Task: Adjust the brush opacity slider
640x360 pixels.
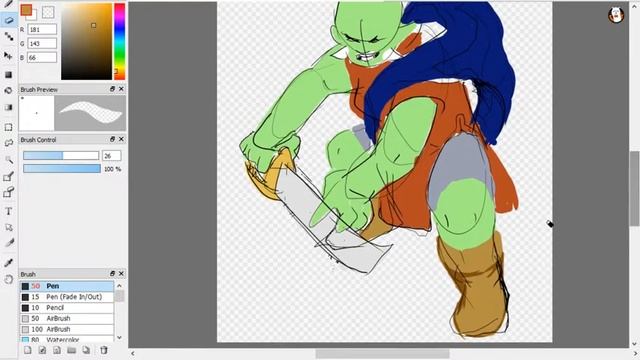Action: (62, 169)
